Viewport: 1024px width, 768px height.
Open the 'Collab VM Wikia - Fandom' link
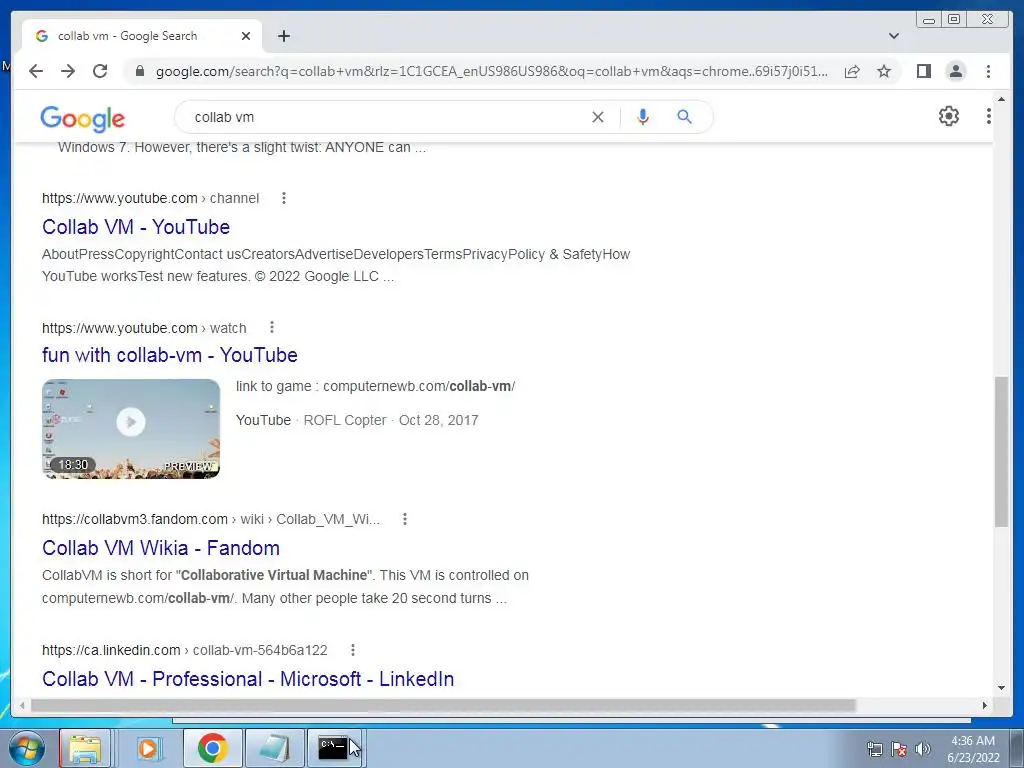[x=161, y=548]
